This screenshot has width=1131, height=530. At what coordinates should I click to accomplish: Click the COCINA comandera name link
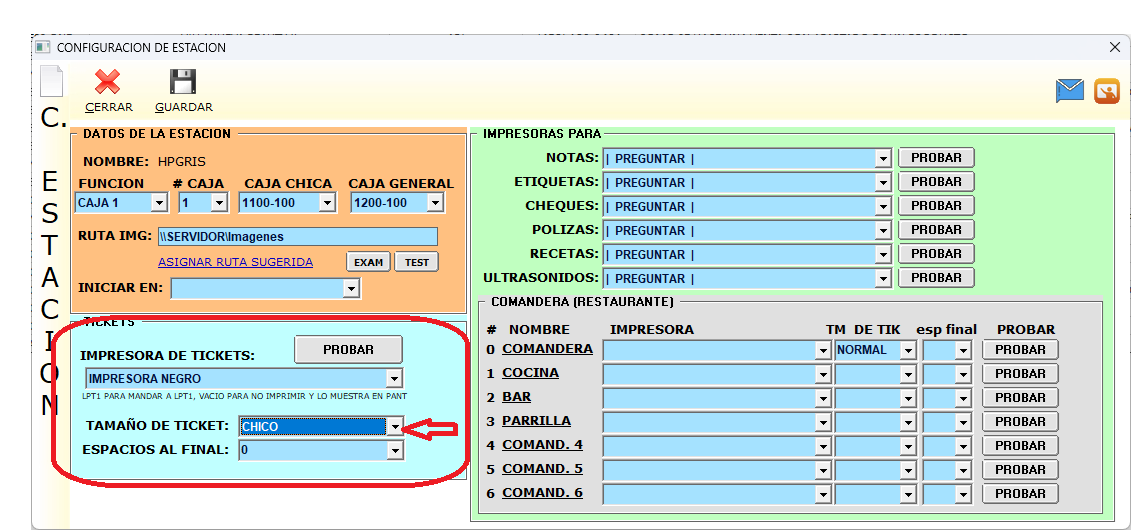(x=530, y=373)
